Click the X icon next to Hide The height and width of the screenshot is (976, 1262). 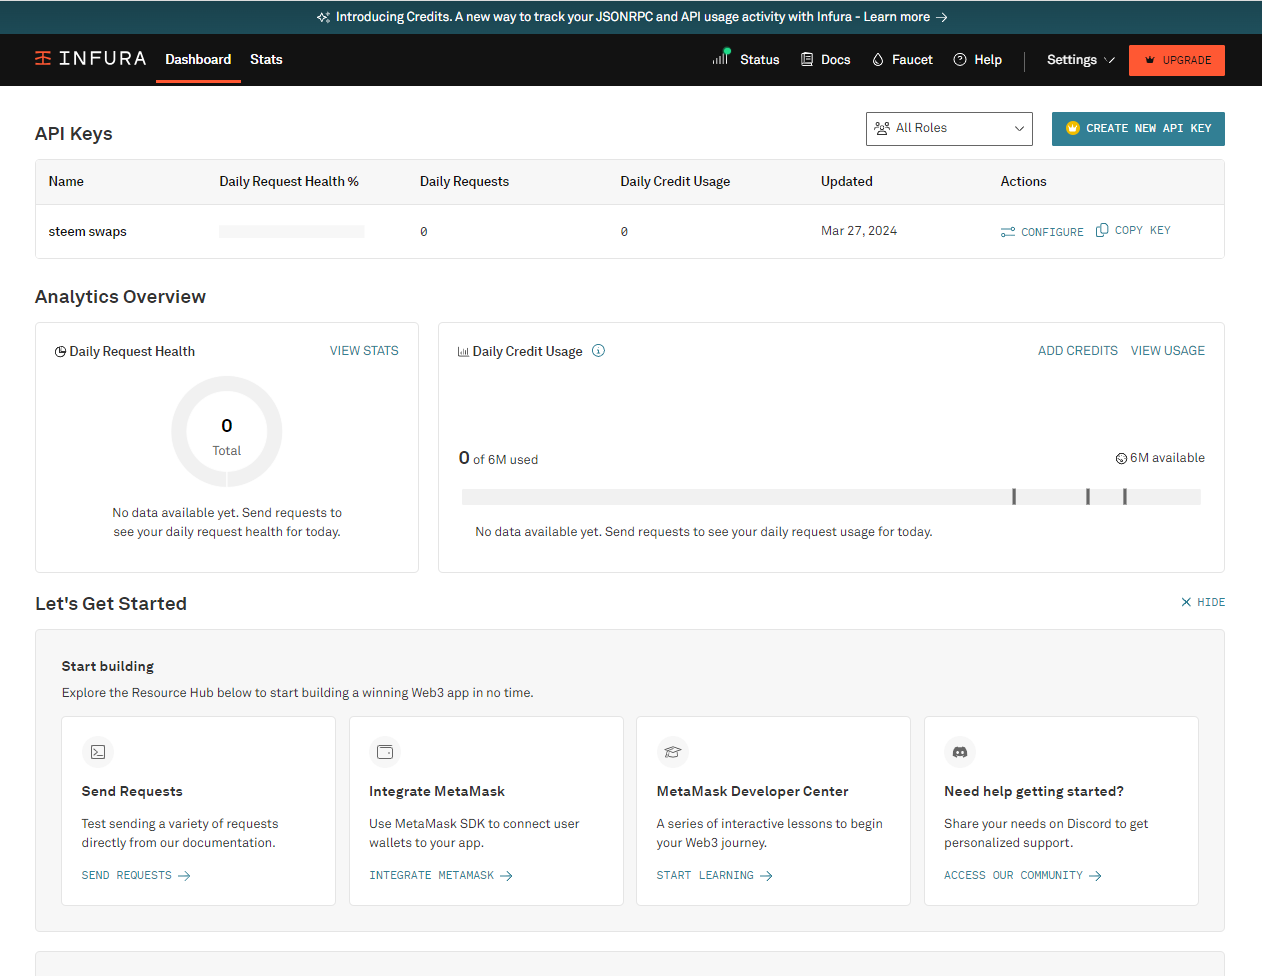point(1186,602)
